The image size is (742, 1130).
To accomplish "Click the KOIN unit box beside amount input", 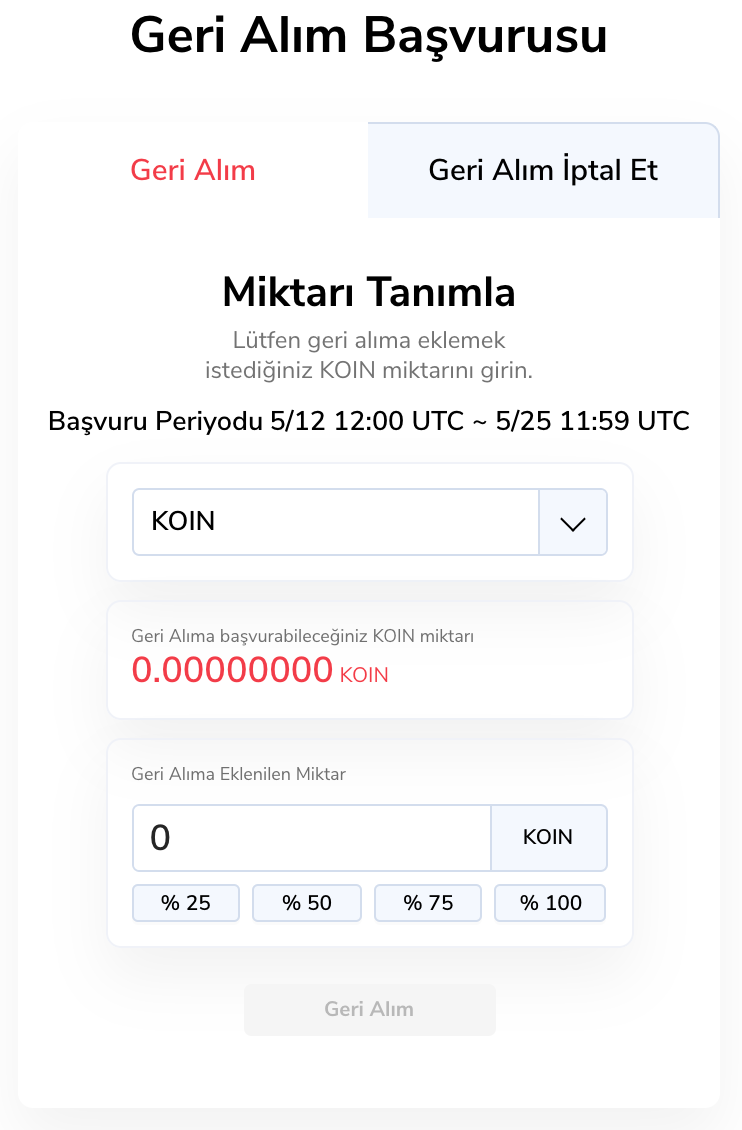I will pos(548,838).
